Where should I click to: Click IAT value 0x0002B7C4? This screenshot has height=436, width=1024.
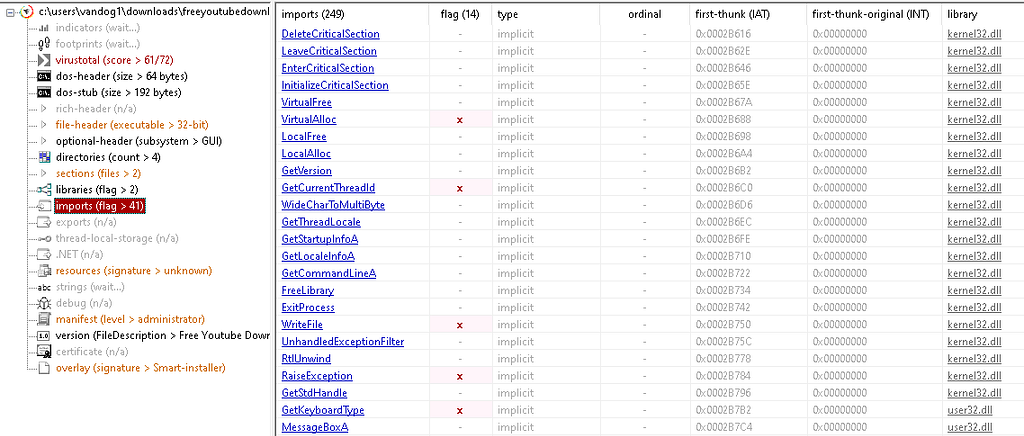722,427
